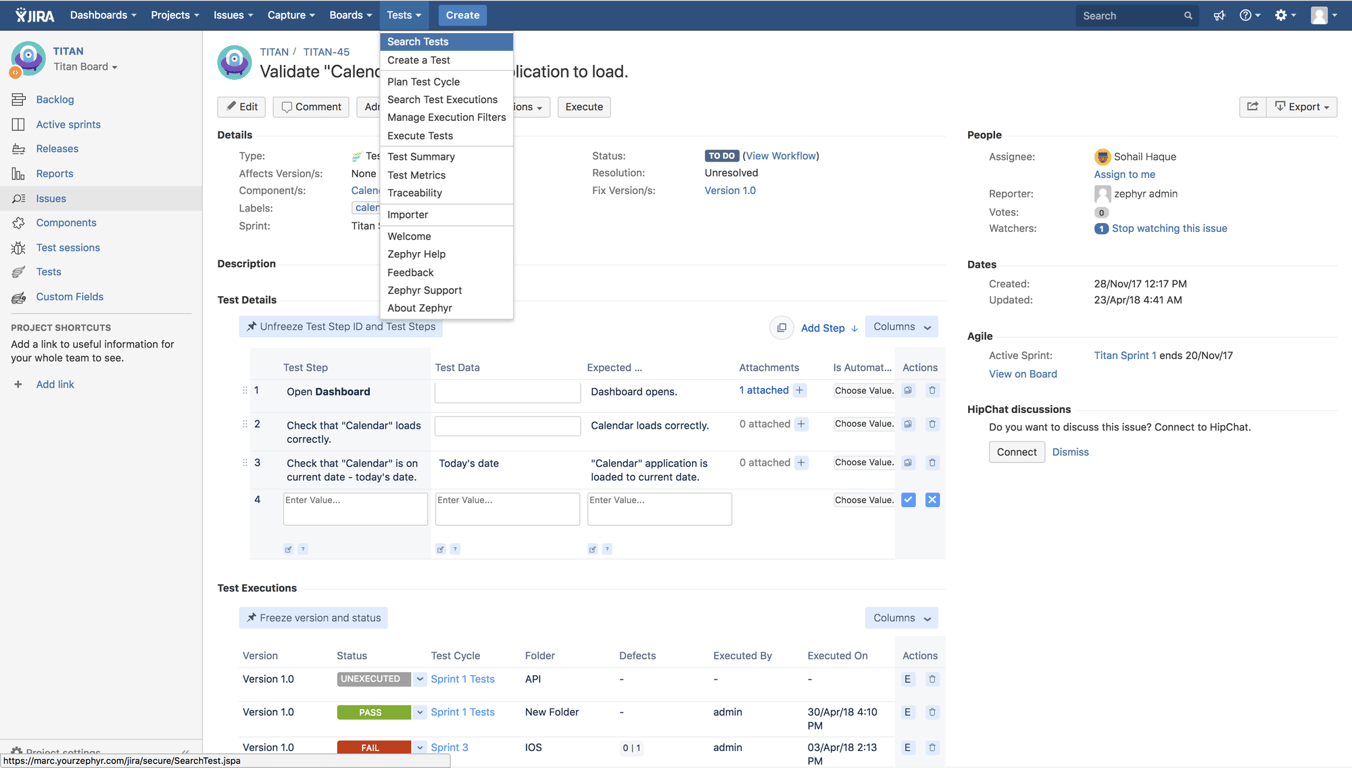This screenshot has height=768, width=1352.
Task: Open the settings gear menu
Action: tap(1285, 16)
